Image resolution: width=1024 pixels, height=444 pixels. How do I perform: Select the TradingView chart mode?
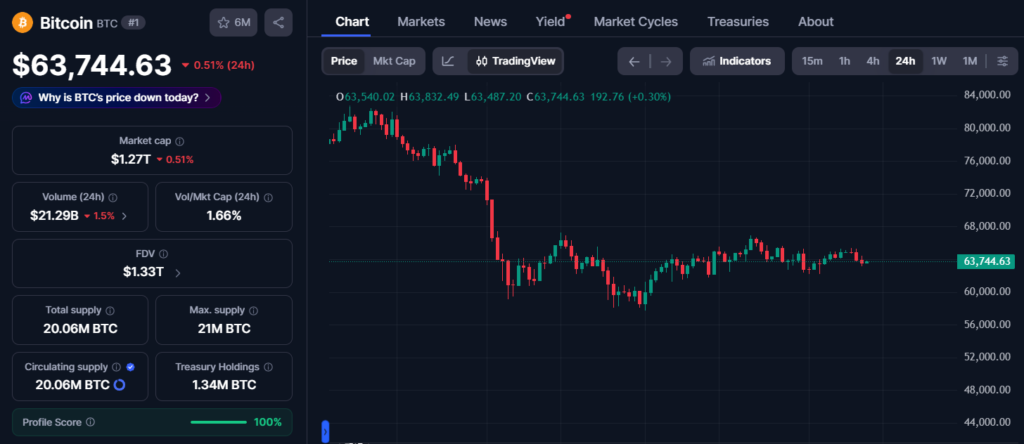pyautogui.click(x=515, y=61)
